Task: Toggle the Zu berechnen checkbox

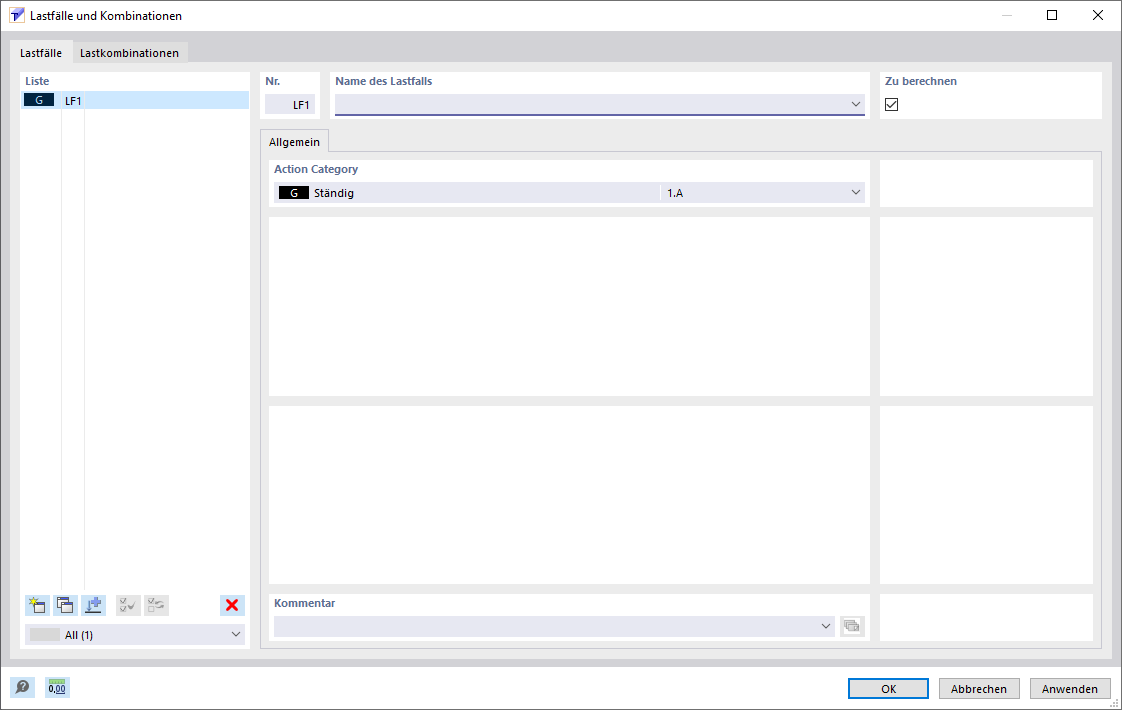Action: (x=892, y=104)
